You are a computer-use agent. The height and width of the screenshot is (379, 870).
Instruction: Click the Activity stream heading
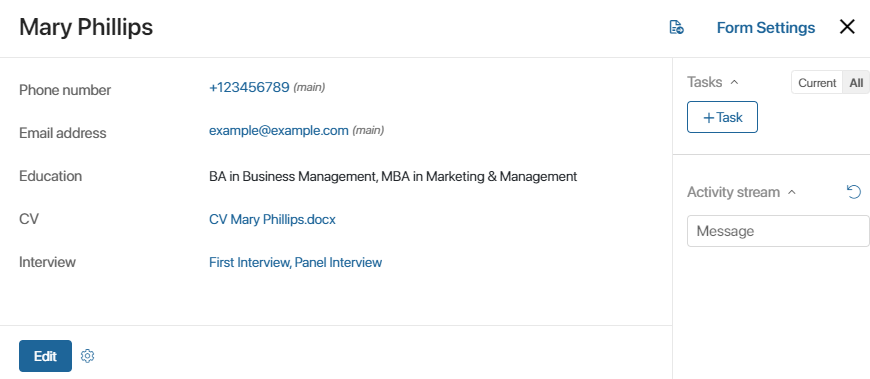click(x=734, y=192)
